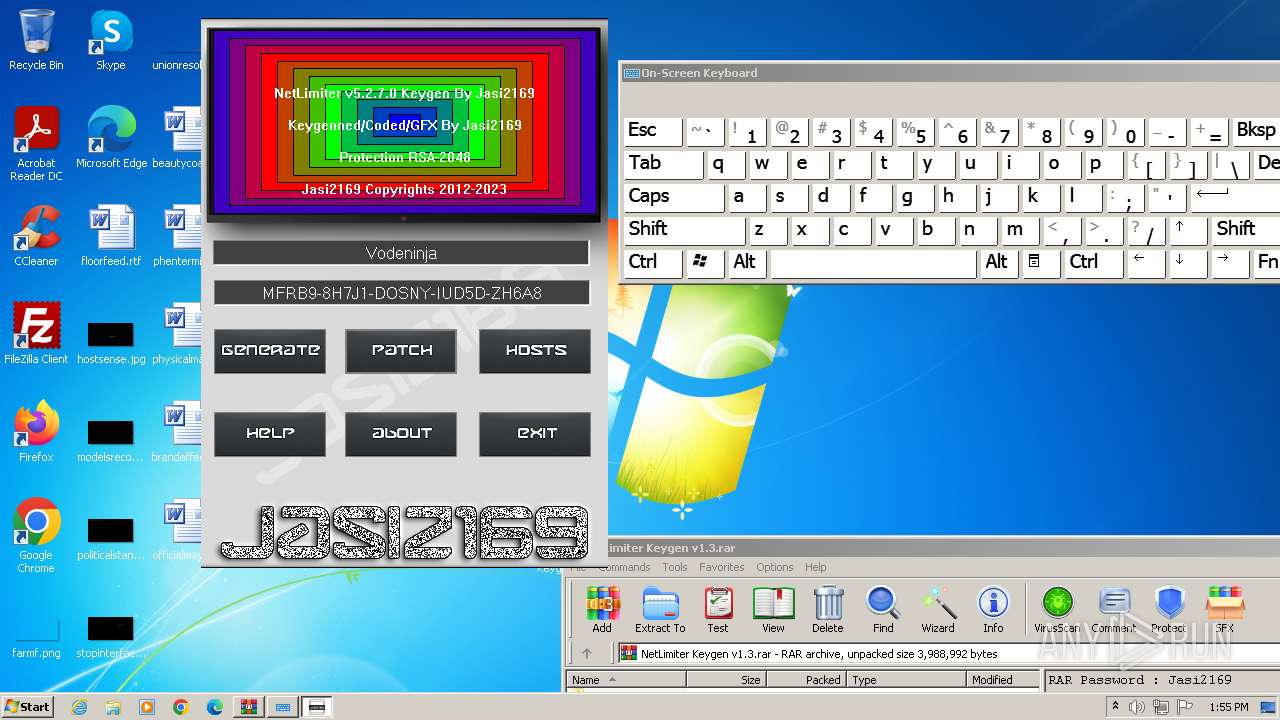Click the left arrow key on keyboard
This screenshot has height=720, width=1280.
pos(1145,263)
